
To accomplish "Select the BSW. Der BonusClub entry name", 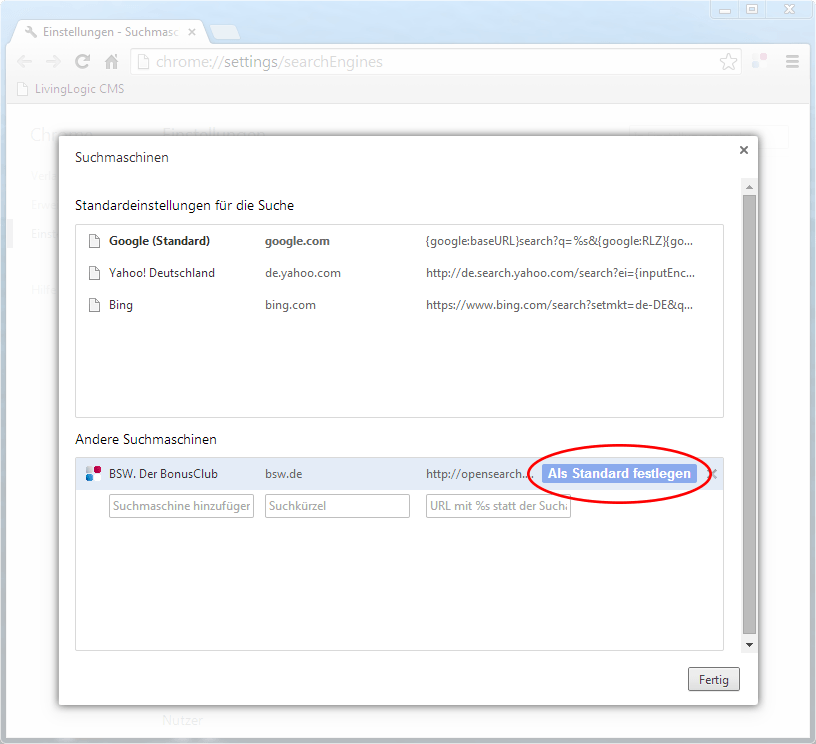I will pyautogui.click(x=163, y=474).
